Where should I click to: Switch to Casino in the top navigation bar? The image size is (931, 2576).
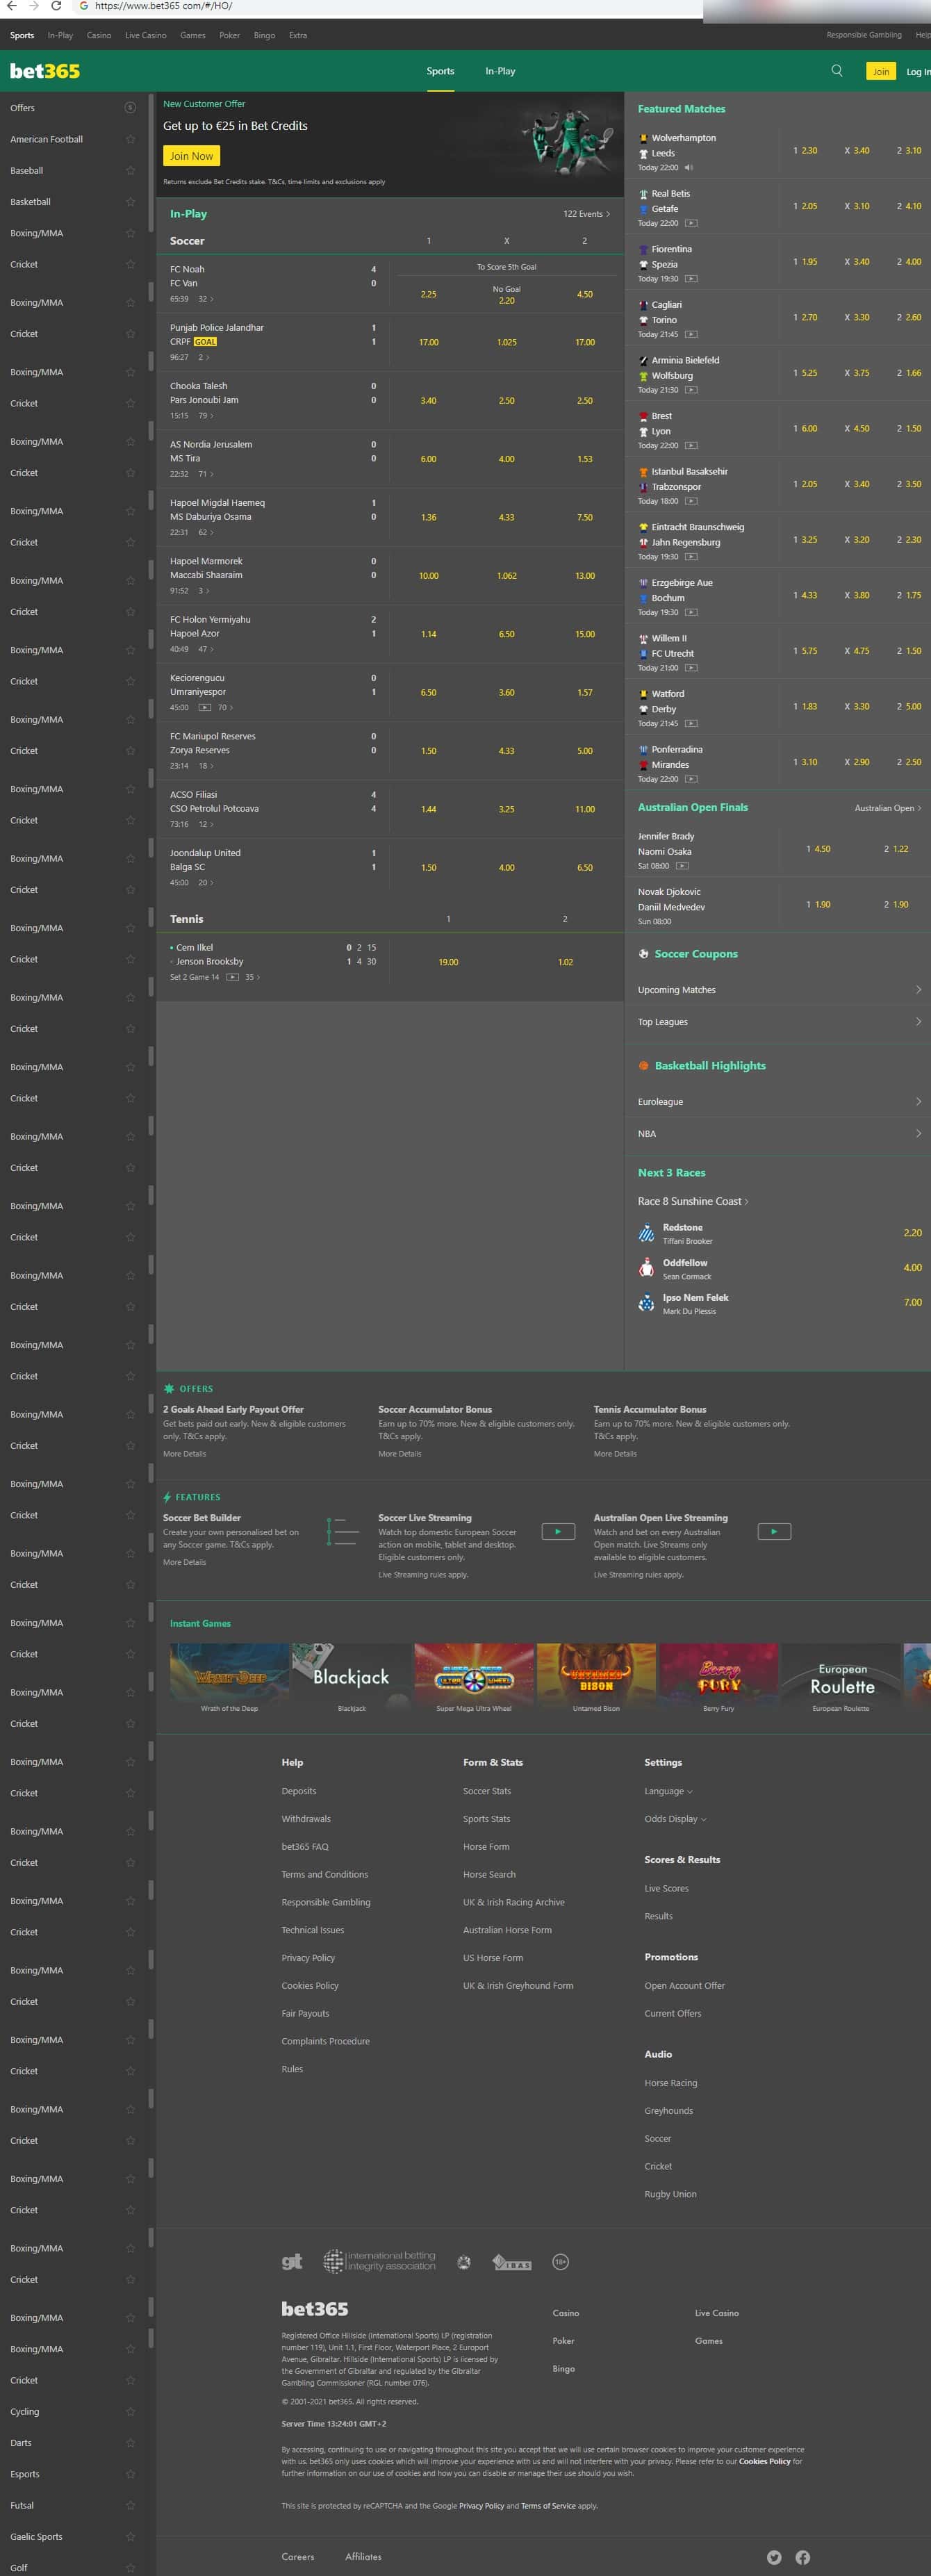point(99,35)
